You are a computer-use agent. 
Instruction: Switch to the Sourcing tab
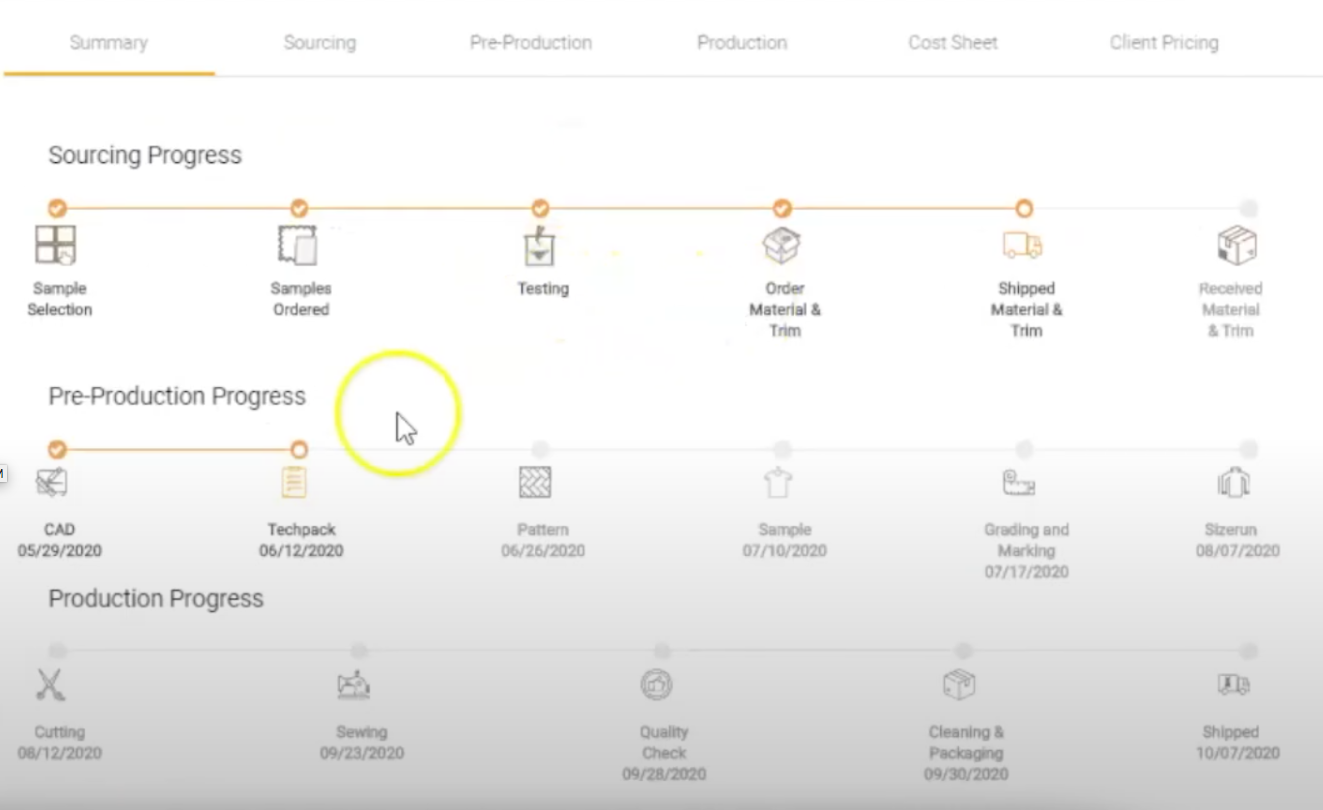click(x=320, y=43)
